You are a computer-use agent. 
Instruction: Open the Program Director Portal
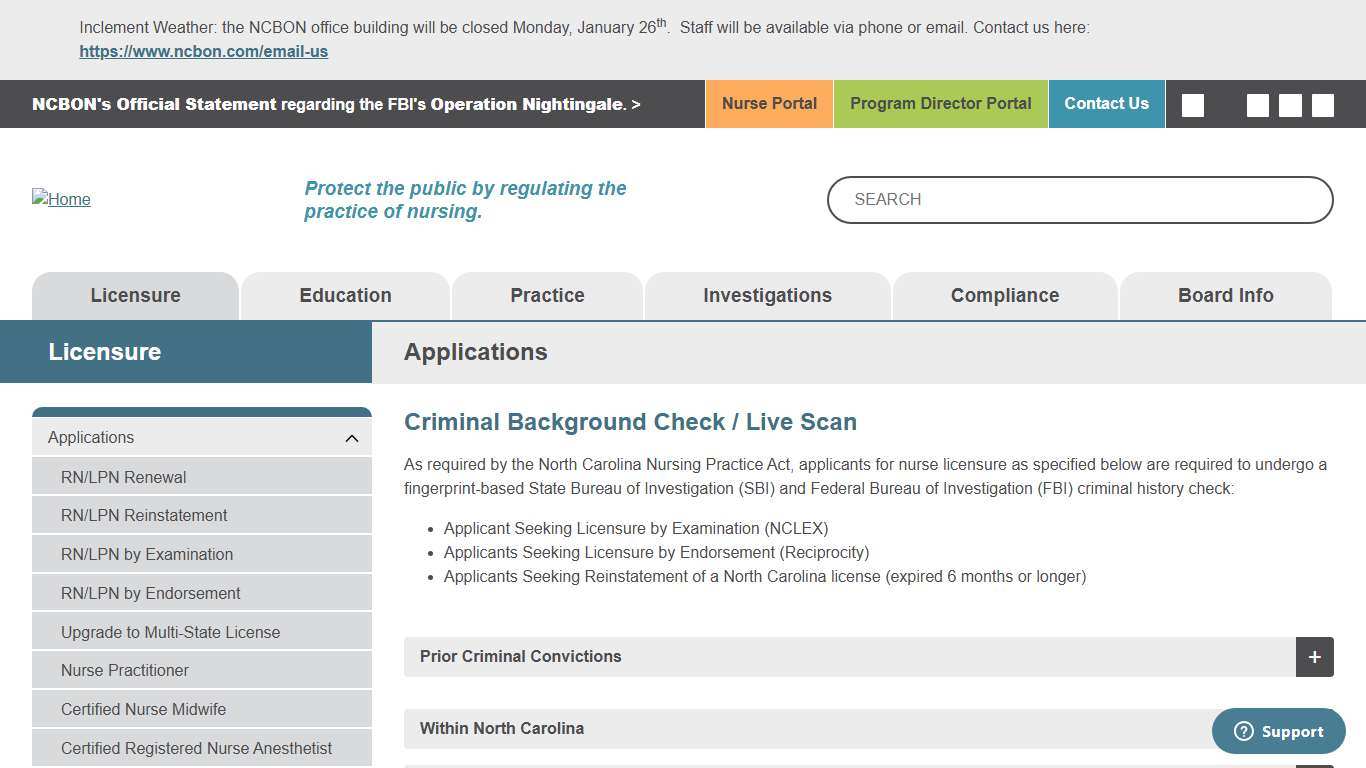[940, 103]
